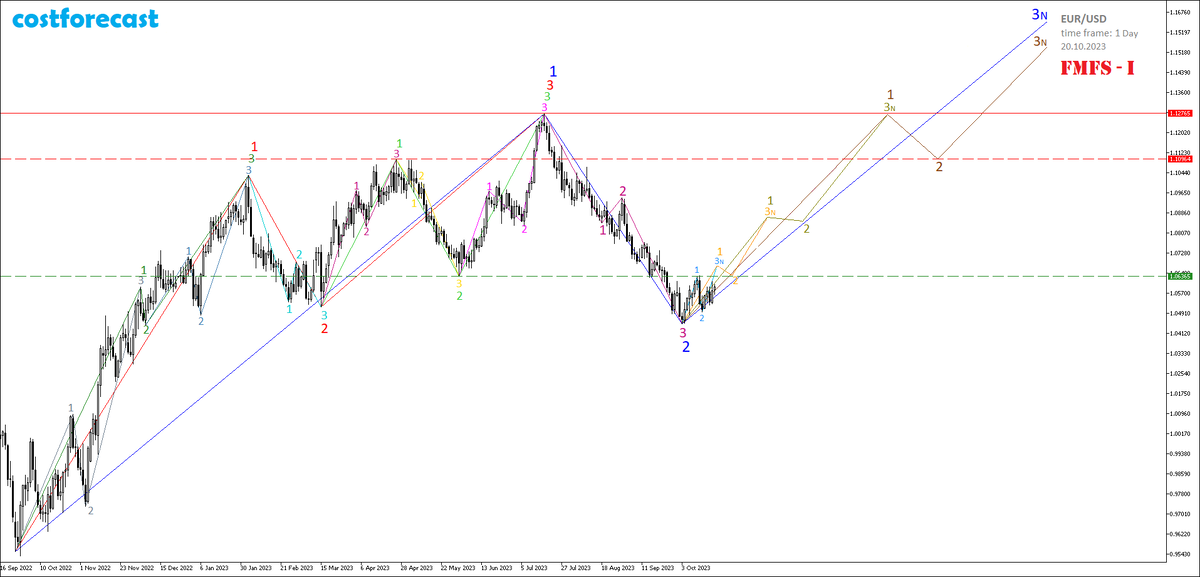Click the 10 Oct 2022 date label
The width and height of the screenshot is (1200, 577).
54,567
